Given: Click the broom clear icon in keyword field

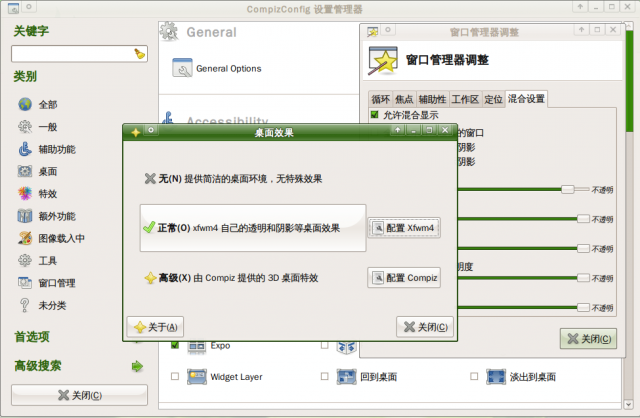Looking at the screenshot, I should [139, 53].
